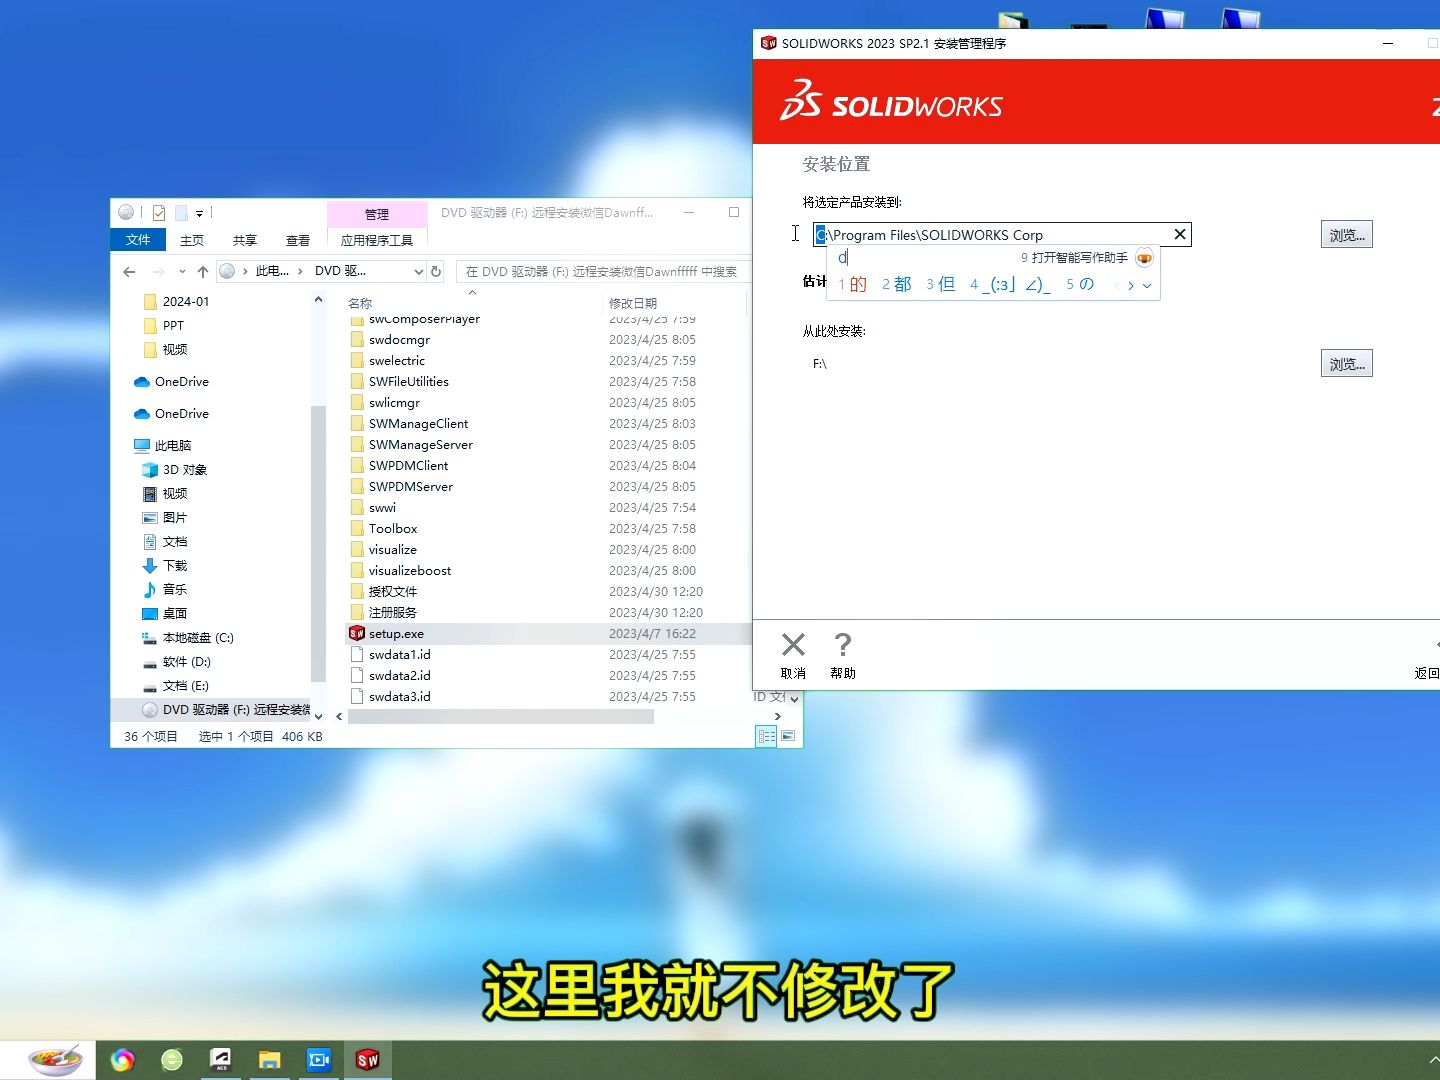Select 此电脑 in navigation pane
This screenshot has width=1440, height=1080.
[x=172, y=445]
